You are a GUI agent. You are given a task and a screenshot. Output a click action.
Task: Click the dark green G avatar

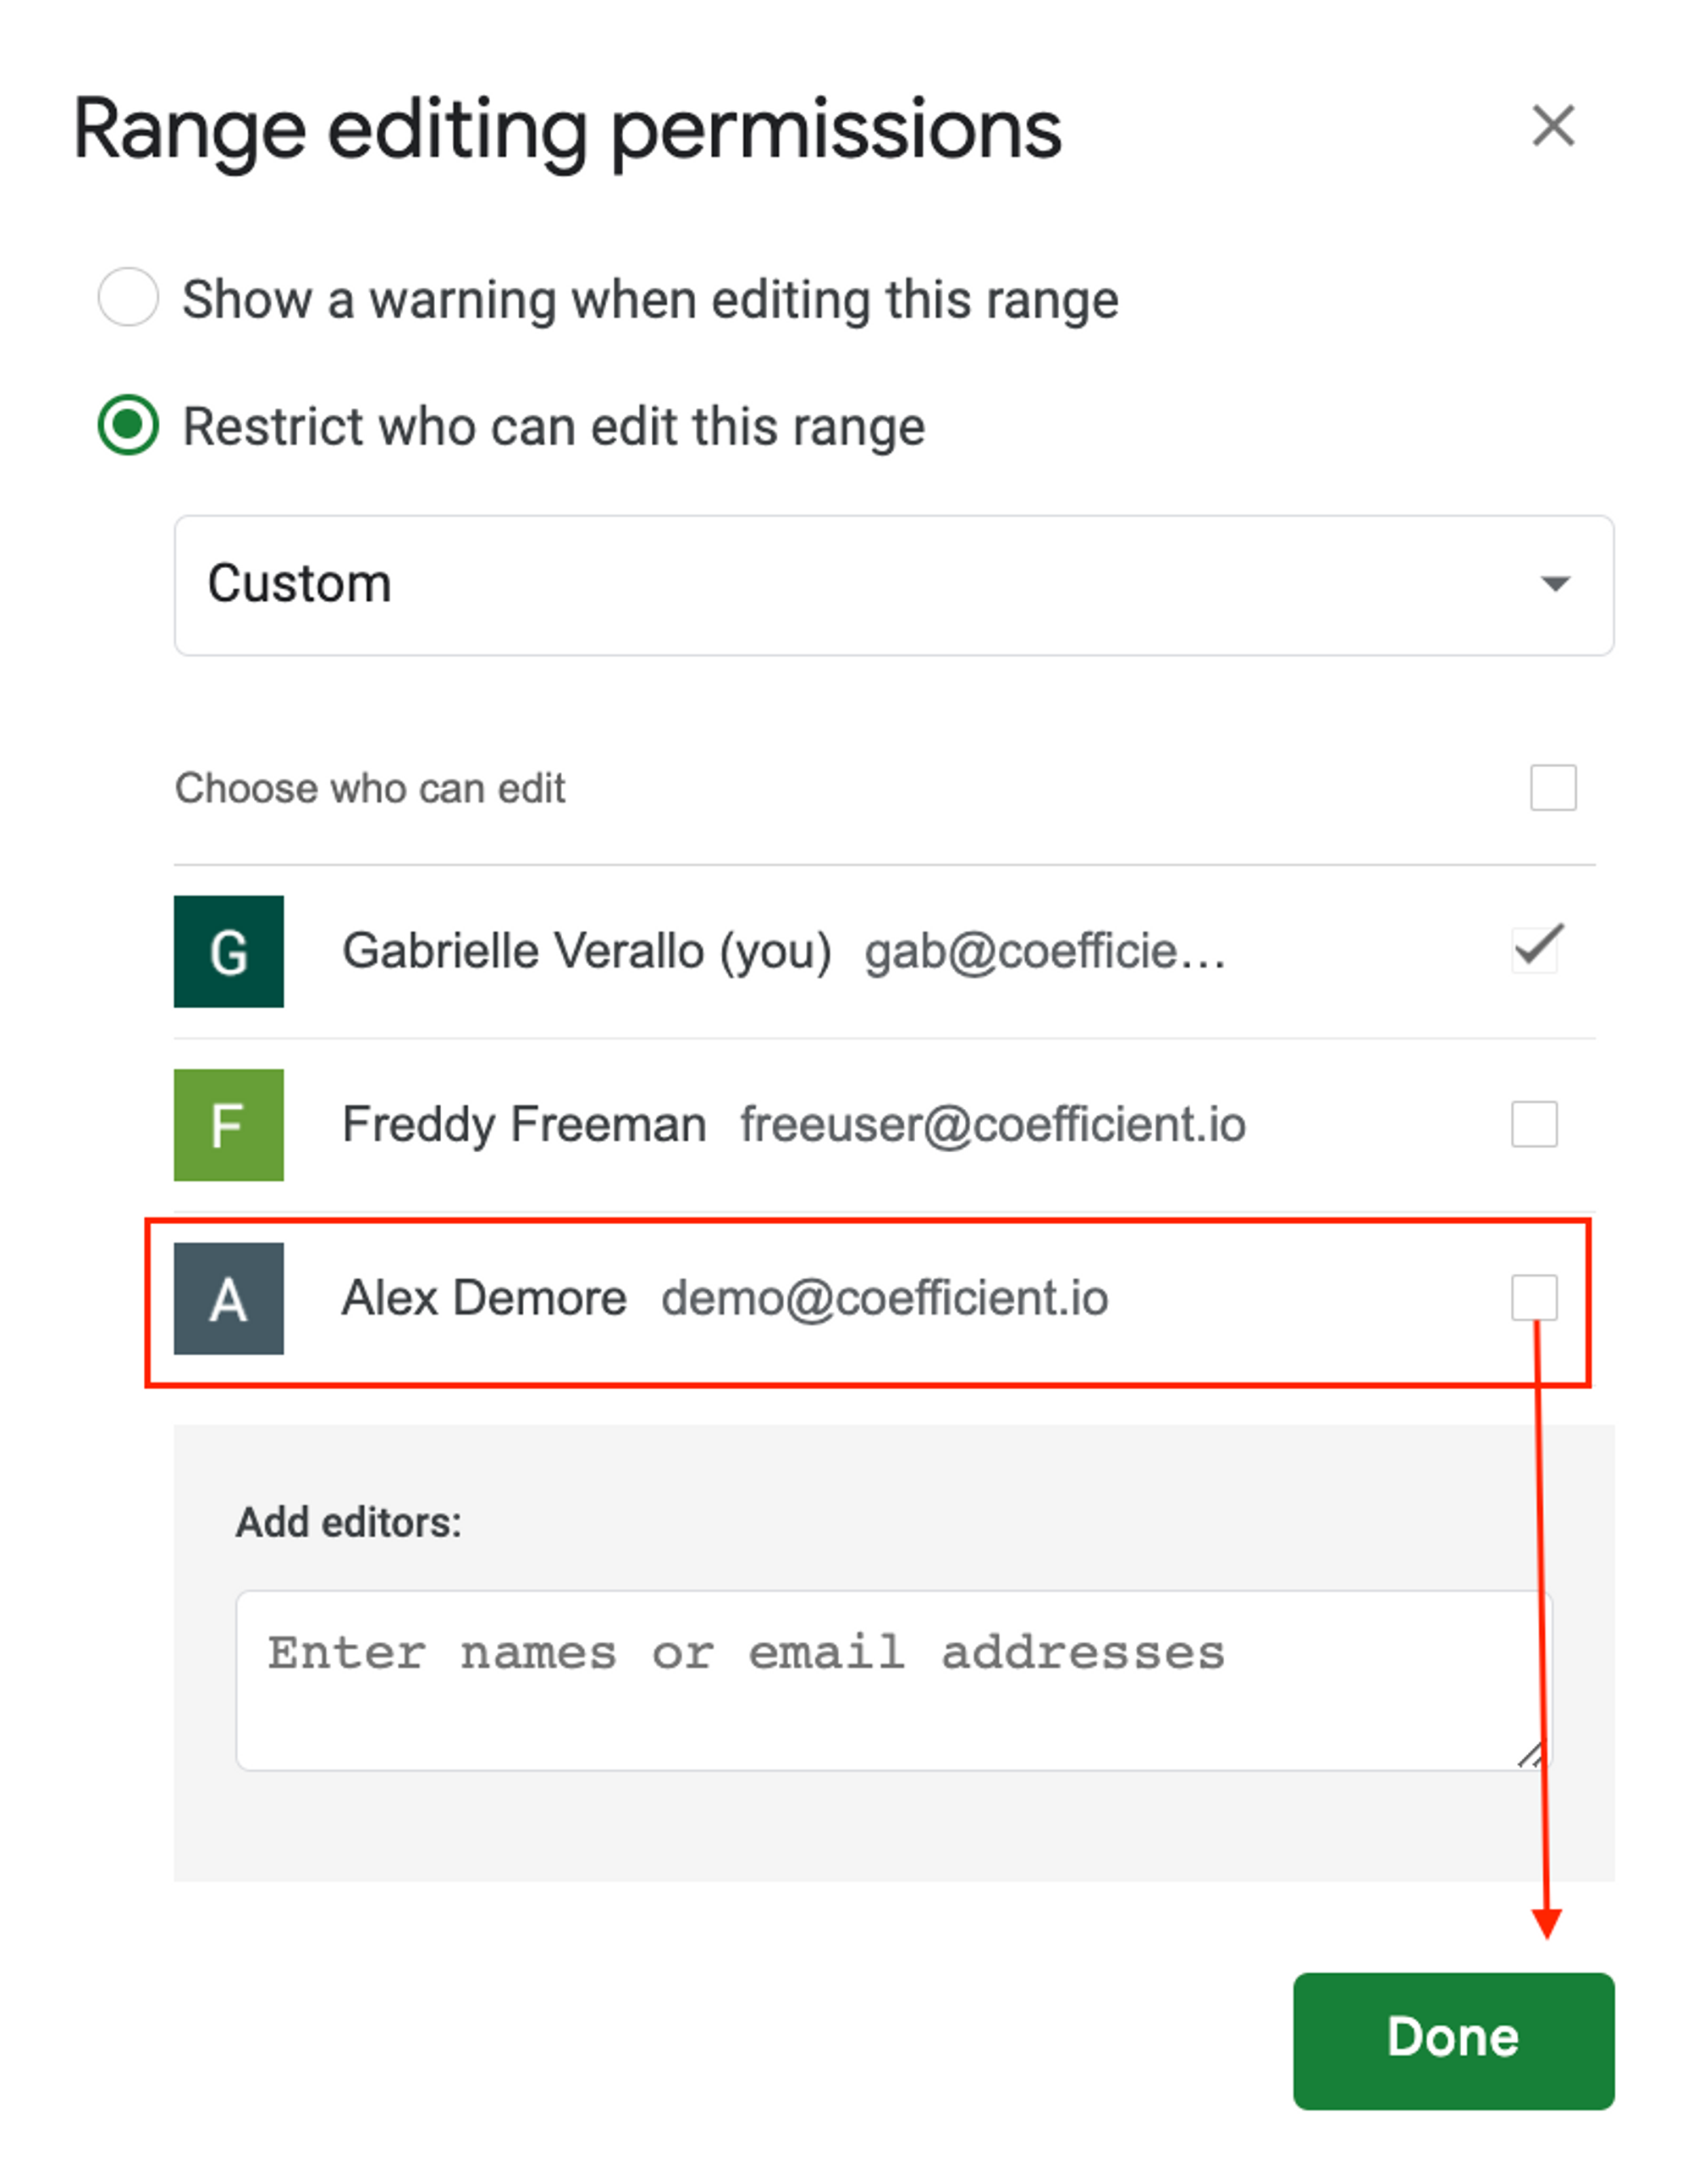point(229,951)
